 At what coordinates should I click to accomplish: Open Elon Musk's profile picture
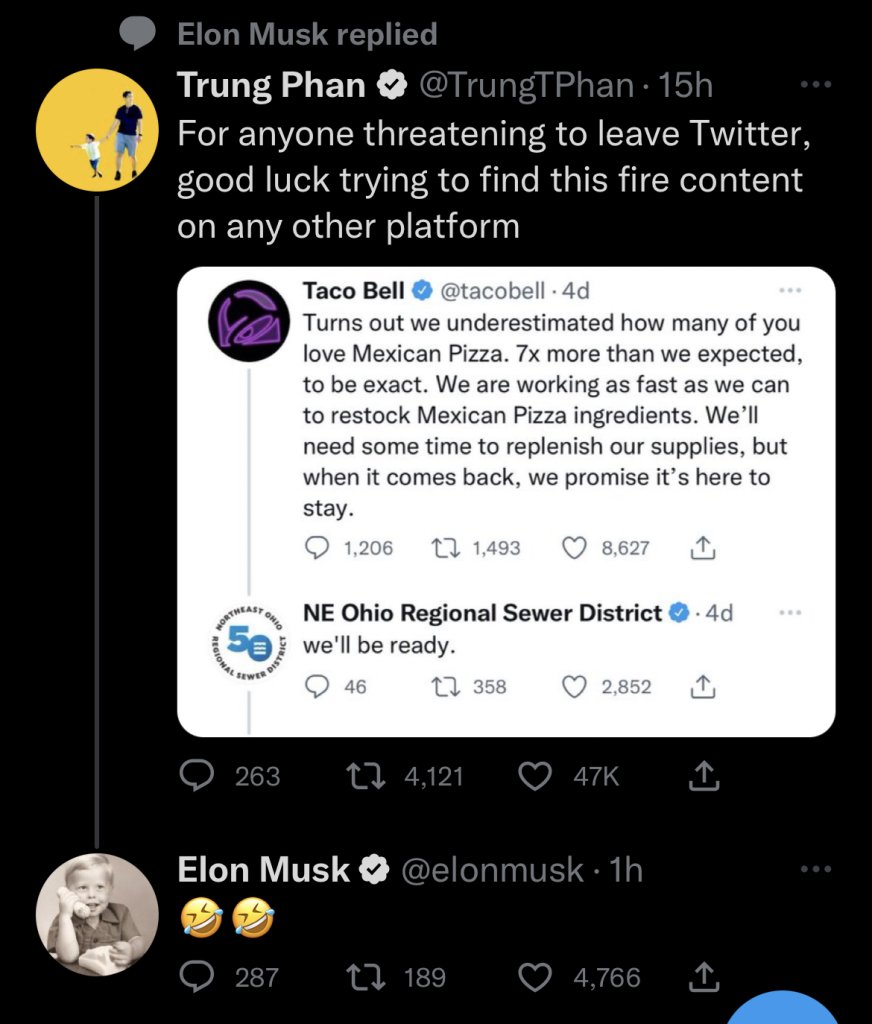click(97, 914)
